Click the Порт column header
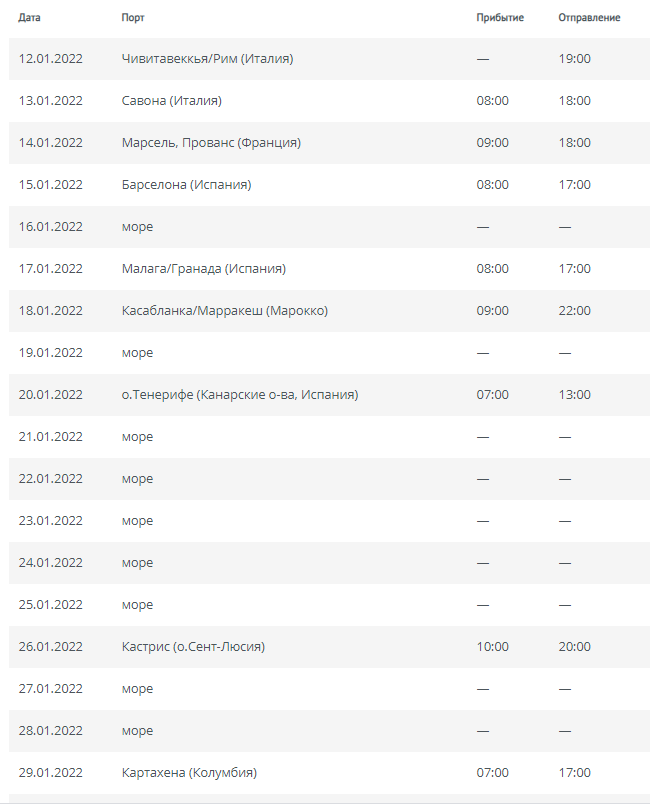This screenshot has height=806, width=650. pos(133,17)
